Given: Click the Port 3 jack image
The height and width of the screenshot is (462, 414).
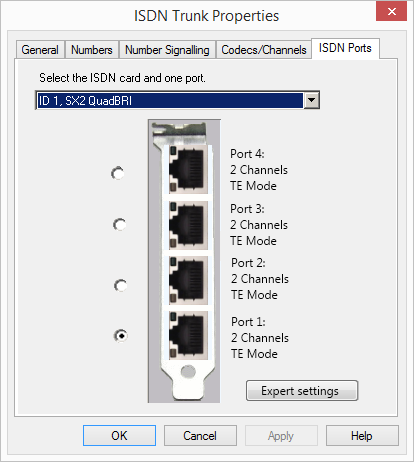Looking at the screenshot, I should click(188, 225).
